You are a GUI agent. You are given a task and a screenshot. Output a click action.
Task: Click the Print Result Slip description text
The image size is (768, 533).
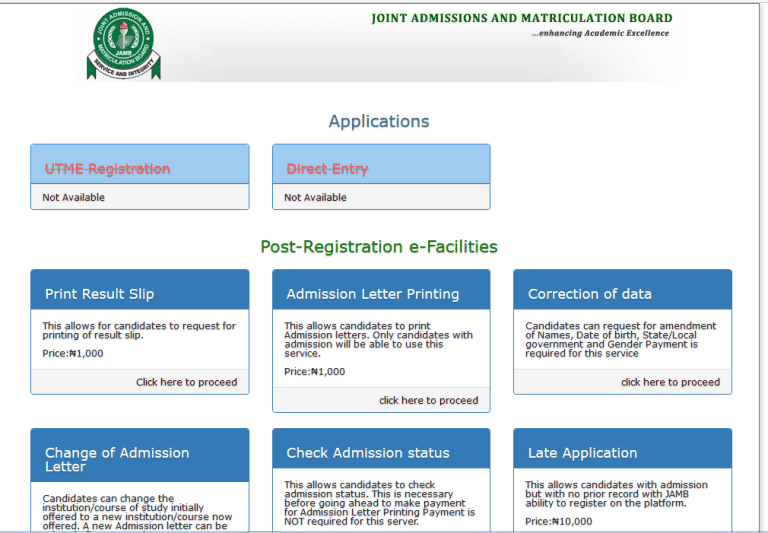(x=139, y=330)
